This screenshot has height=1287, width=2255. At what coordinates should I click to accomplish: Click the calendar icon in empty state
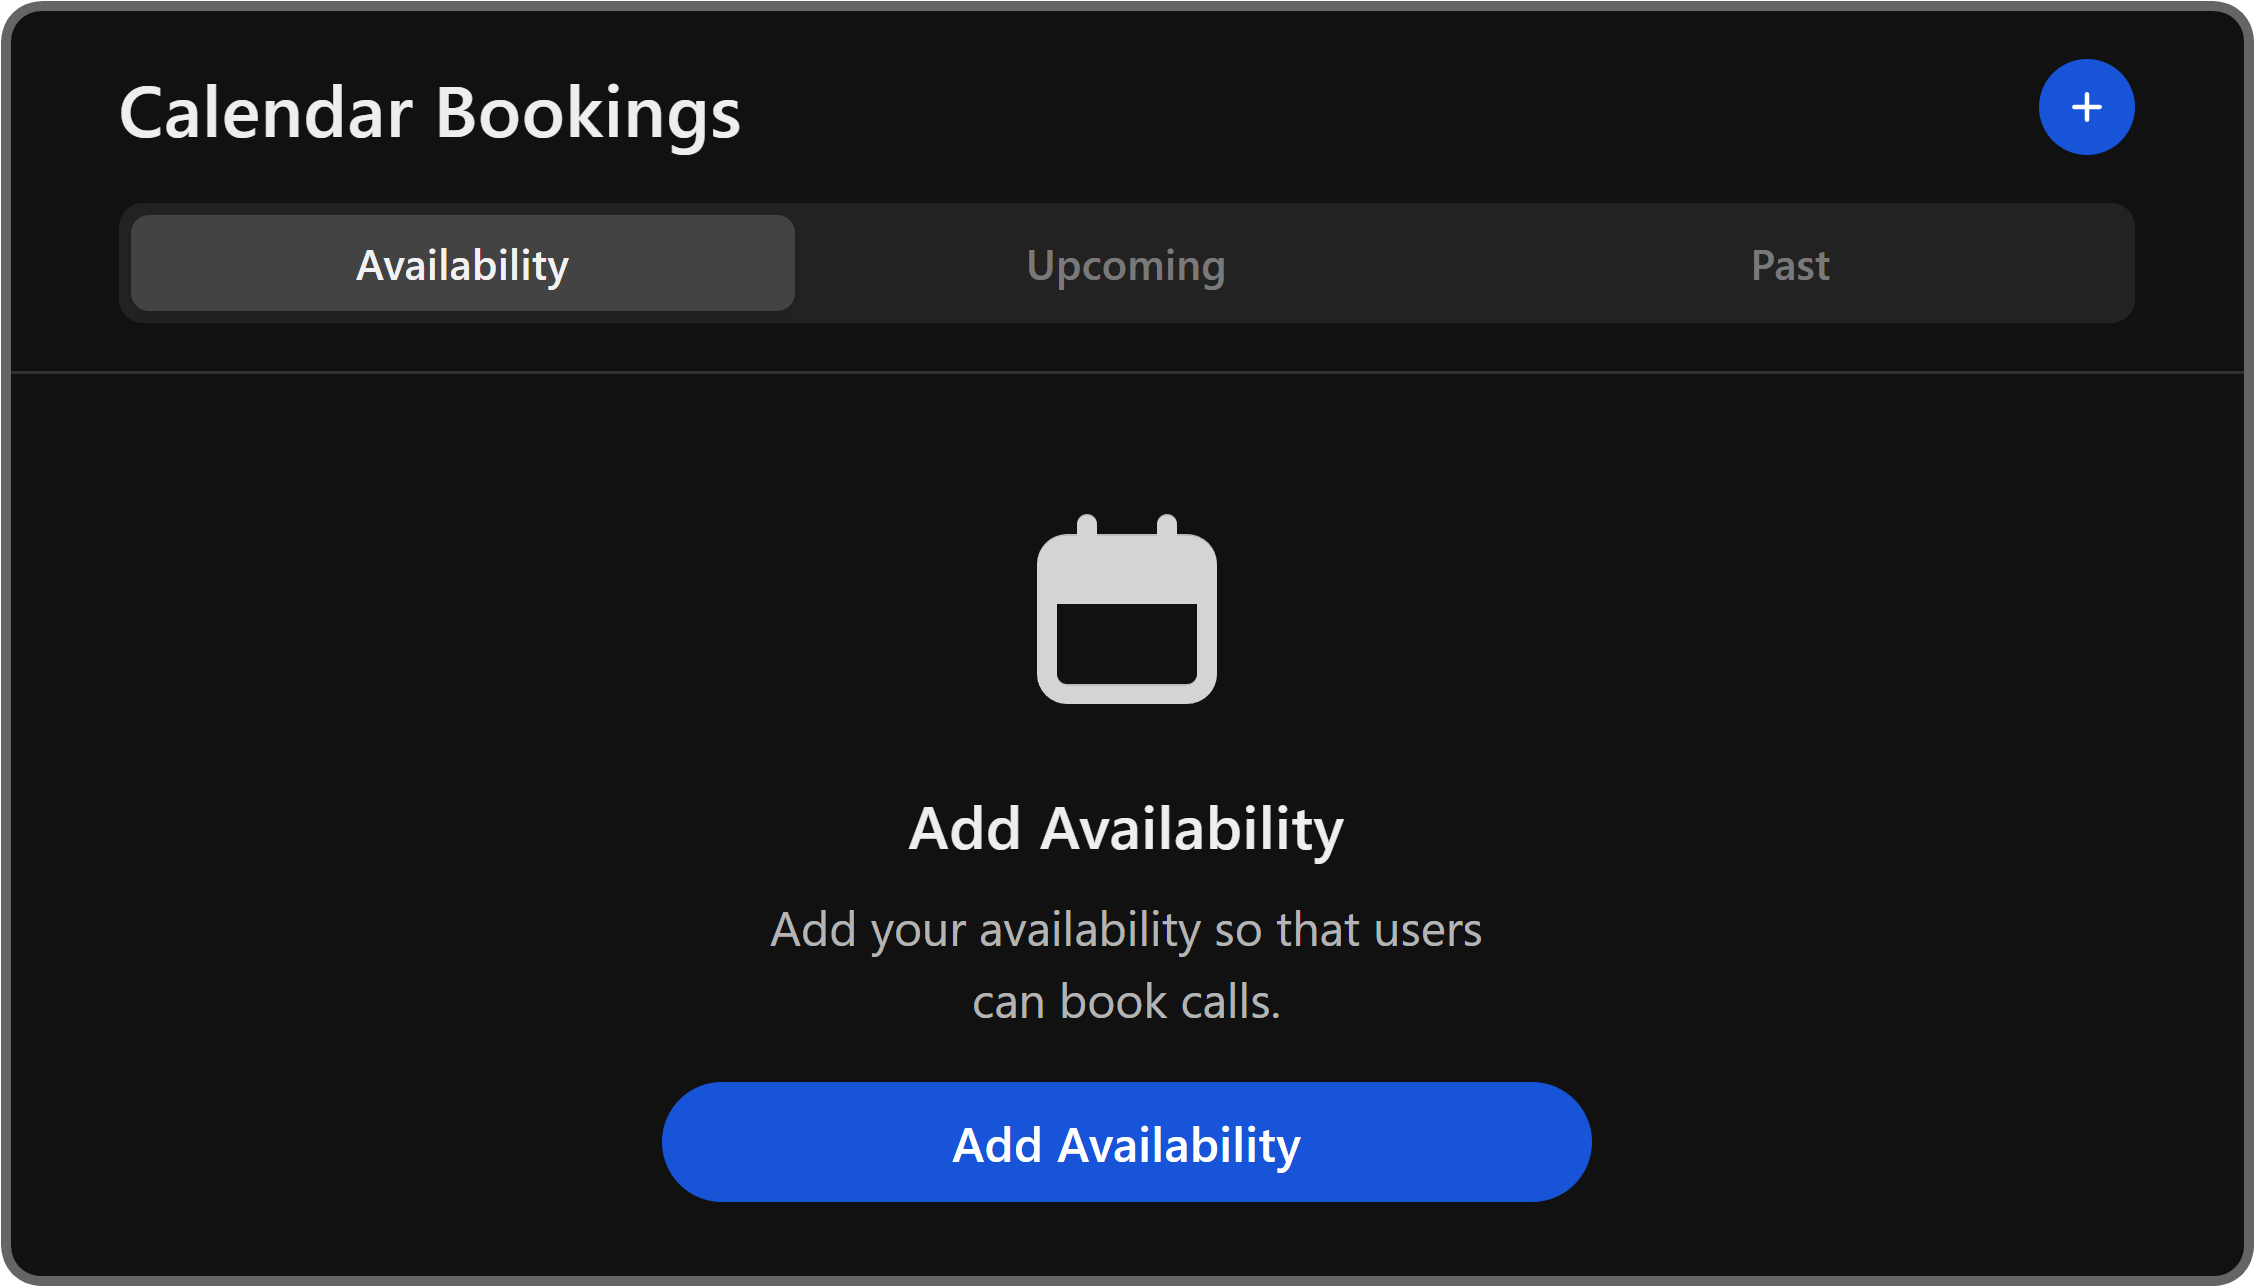click(x=1126, y=610)
